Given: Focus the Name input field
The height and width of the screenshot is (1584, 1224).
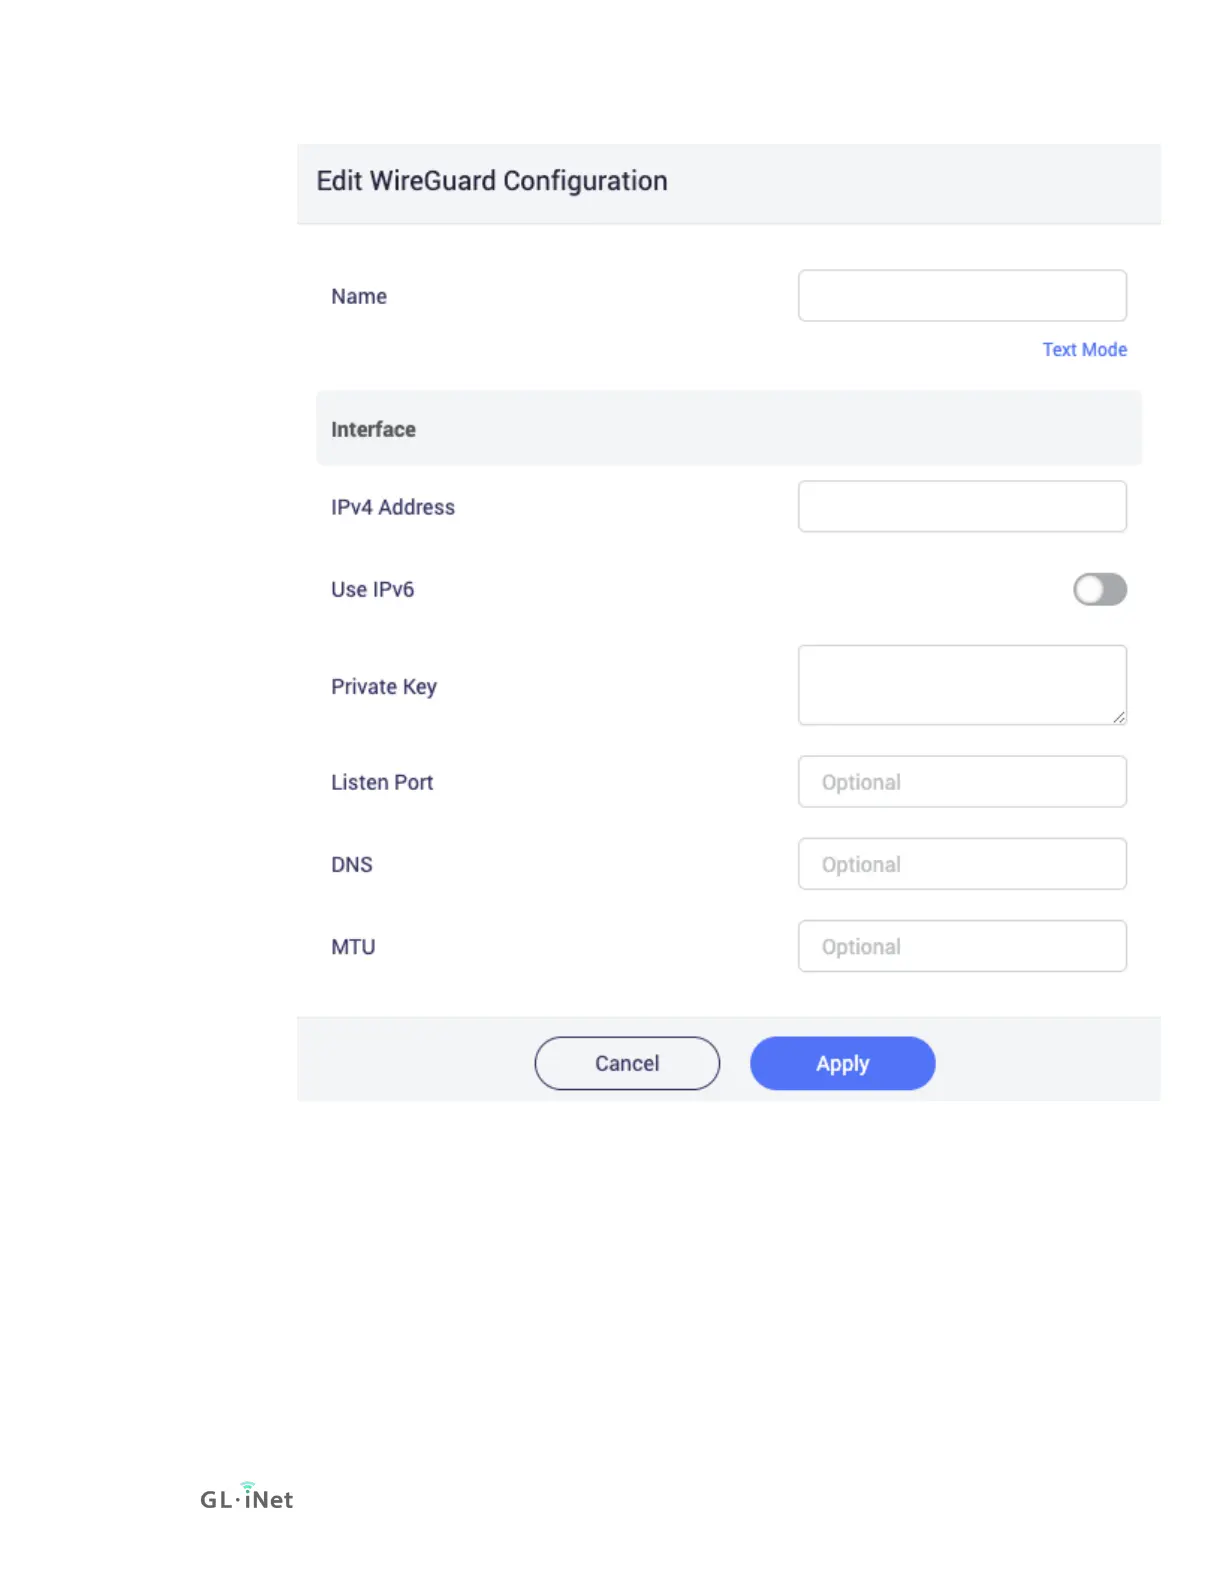Looking at the screenshot, I should (962, 296).
